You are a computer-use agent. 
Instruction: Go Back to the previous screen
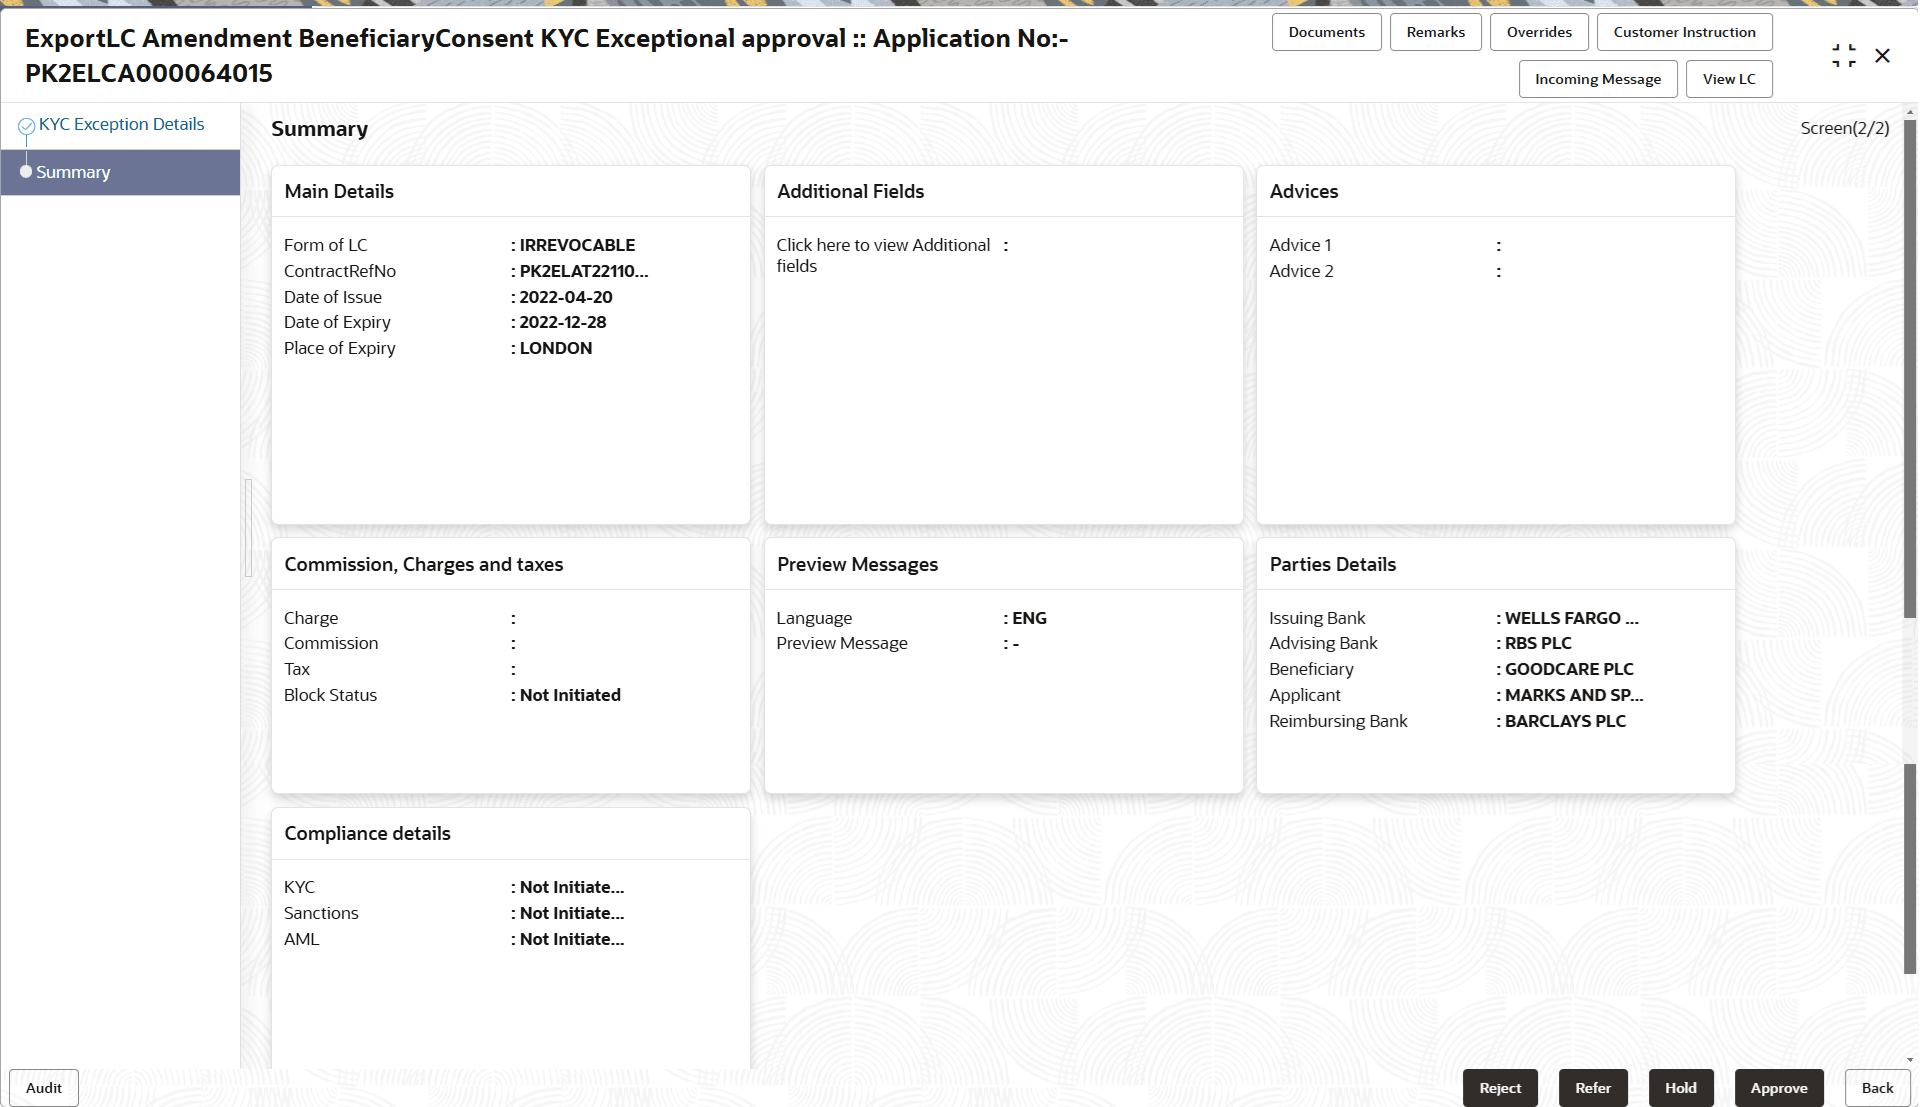point(1876,1087)
